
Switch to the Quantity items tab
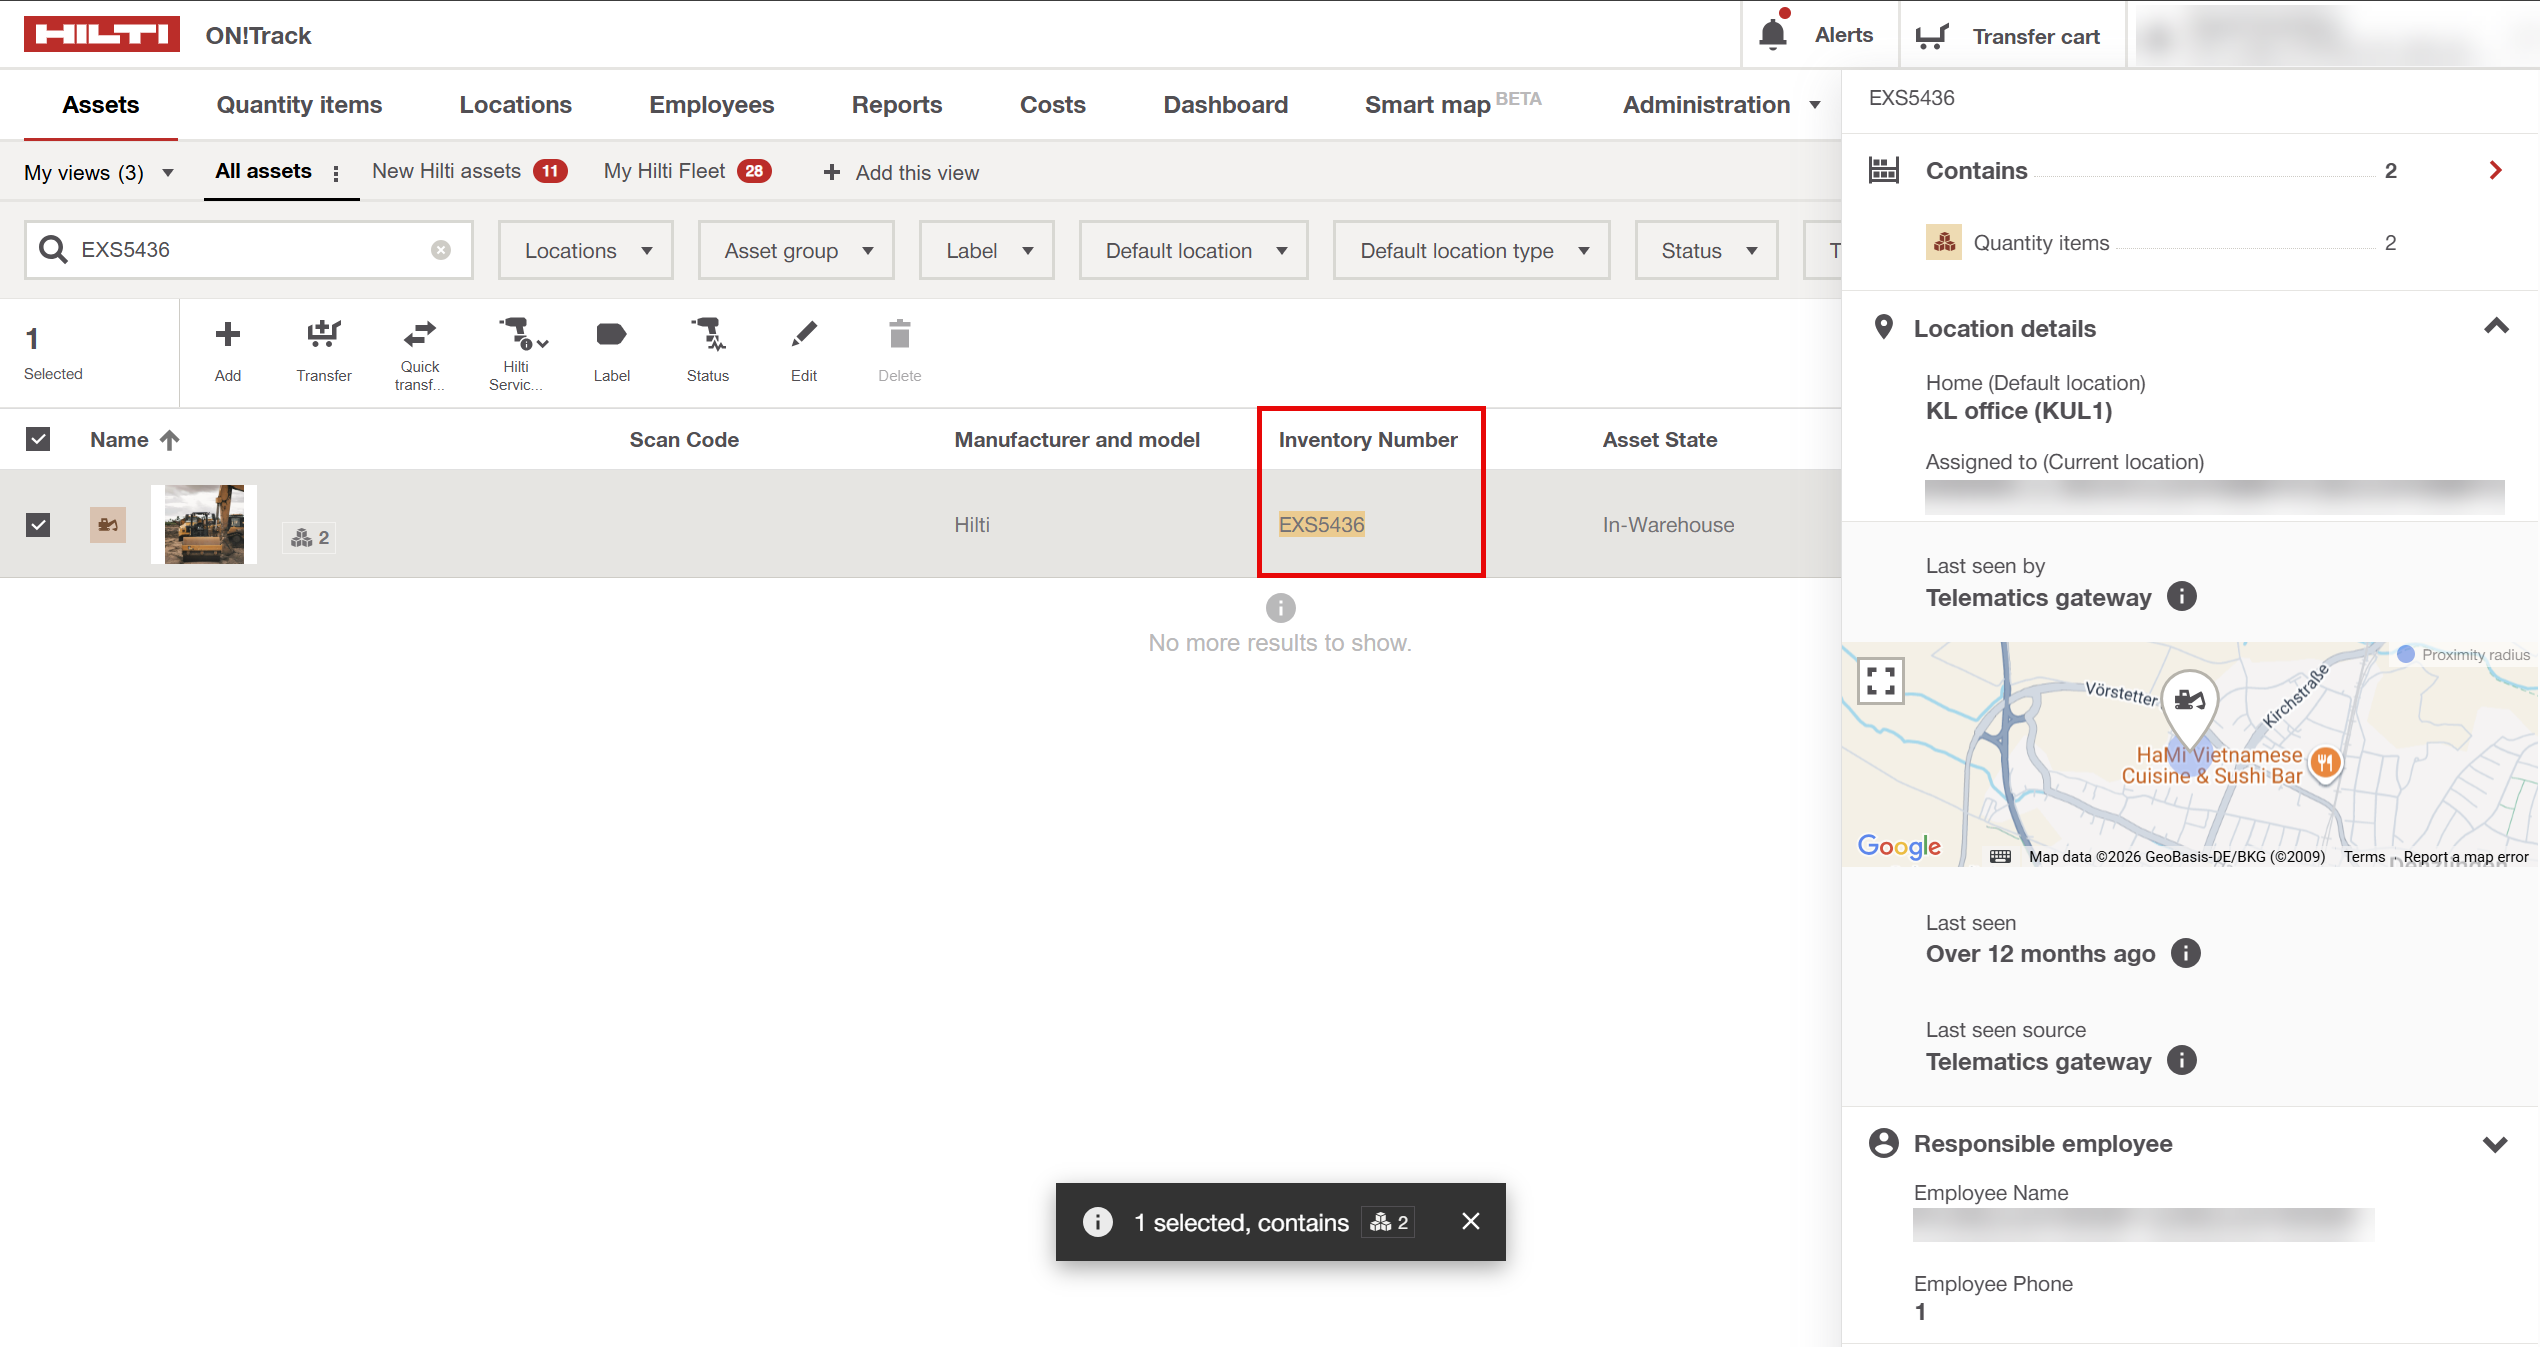point(299,105)
